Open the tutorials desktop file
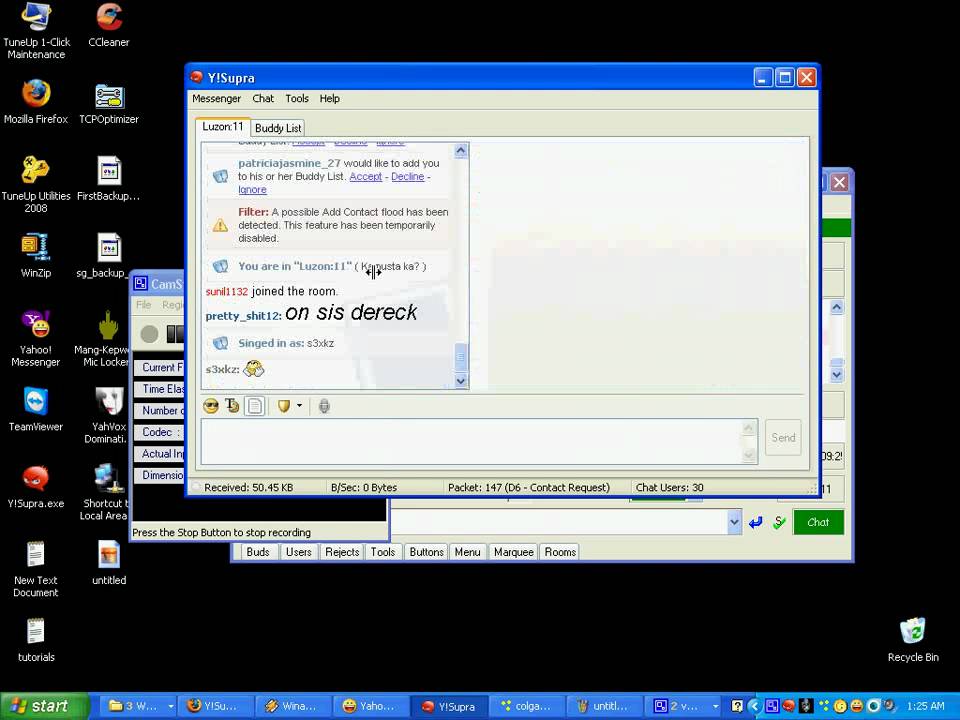This screenshot has height=720, width=960. tap(36, 640)
